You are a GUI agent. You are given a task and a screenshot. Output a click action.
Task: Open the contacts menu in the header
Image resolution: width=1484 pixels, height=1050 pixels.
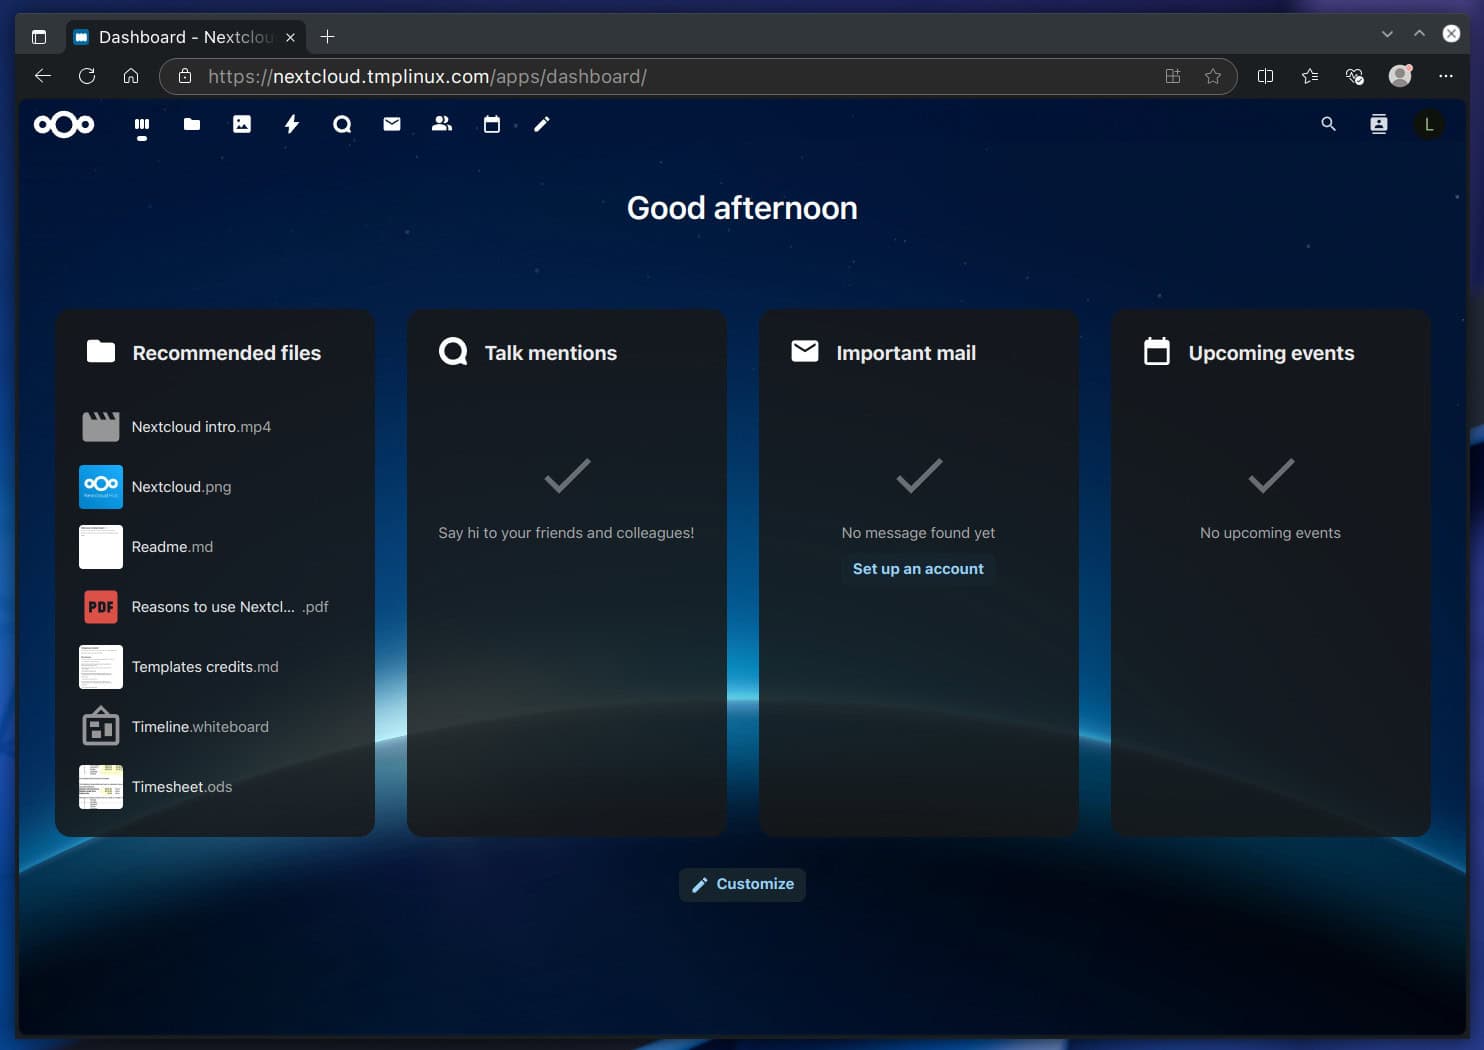(x=1378, y=124)
